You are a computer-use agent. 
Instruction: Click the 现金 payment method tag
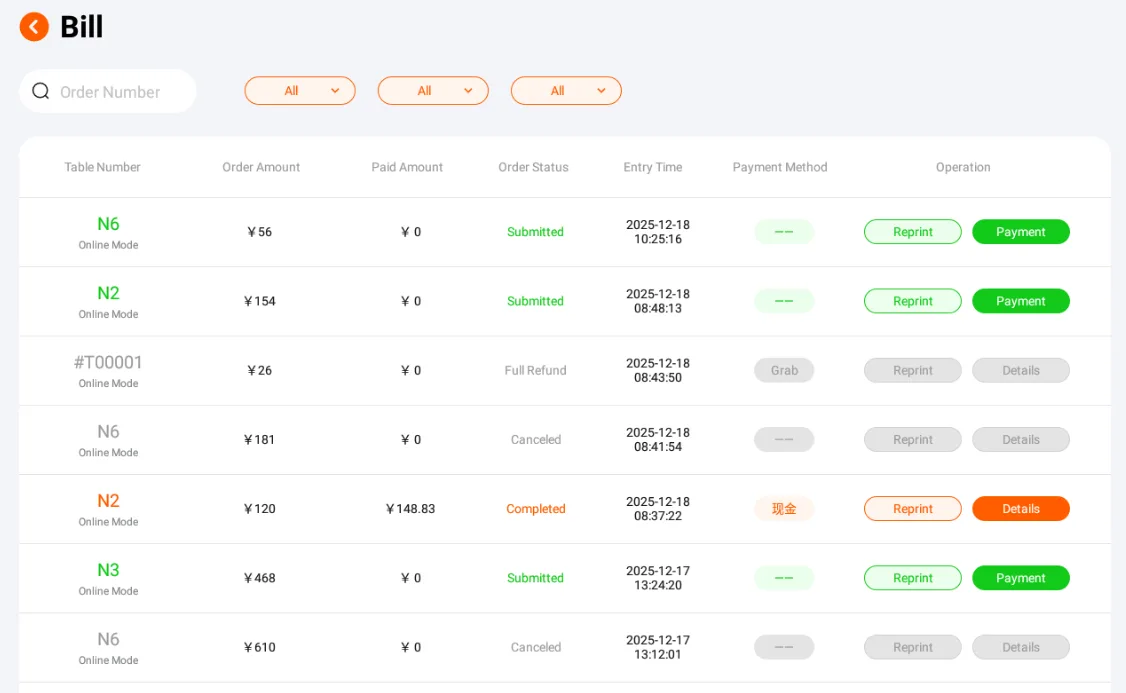[784, 508]
